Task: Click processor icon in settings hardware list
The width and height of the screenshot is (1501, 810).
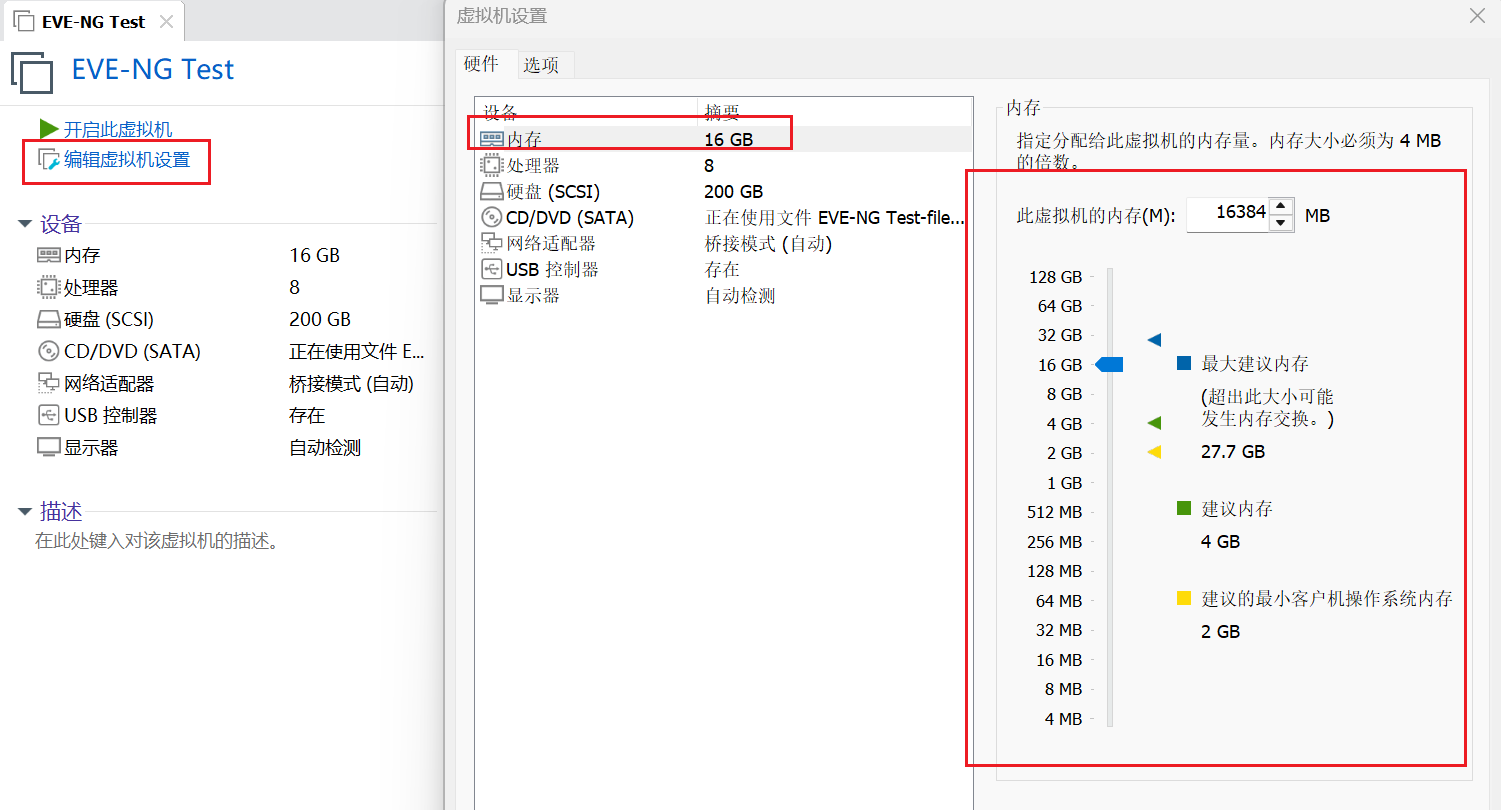Action: pyautogui.click(x=492, y=165)
